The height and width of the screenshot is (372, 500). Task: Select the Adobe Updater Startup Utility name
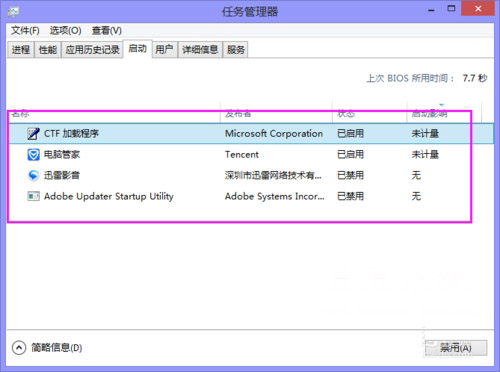[109, 196]
